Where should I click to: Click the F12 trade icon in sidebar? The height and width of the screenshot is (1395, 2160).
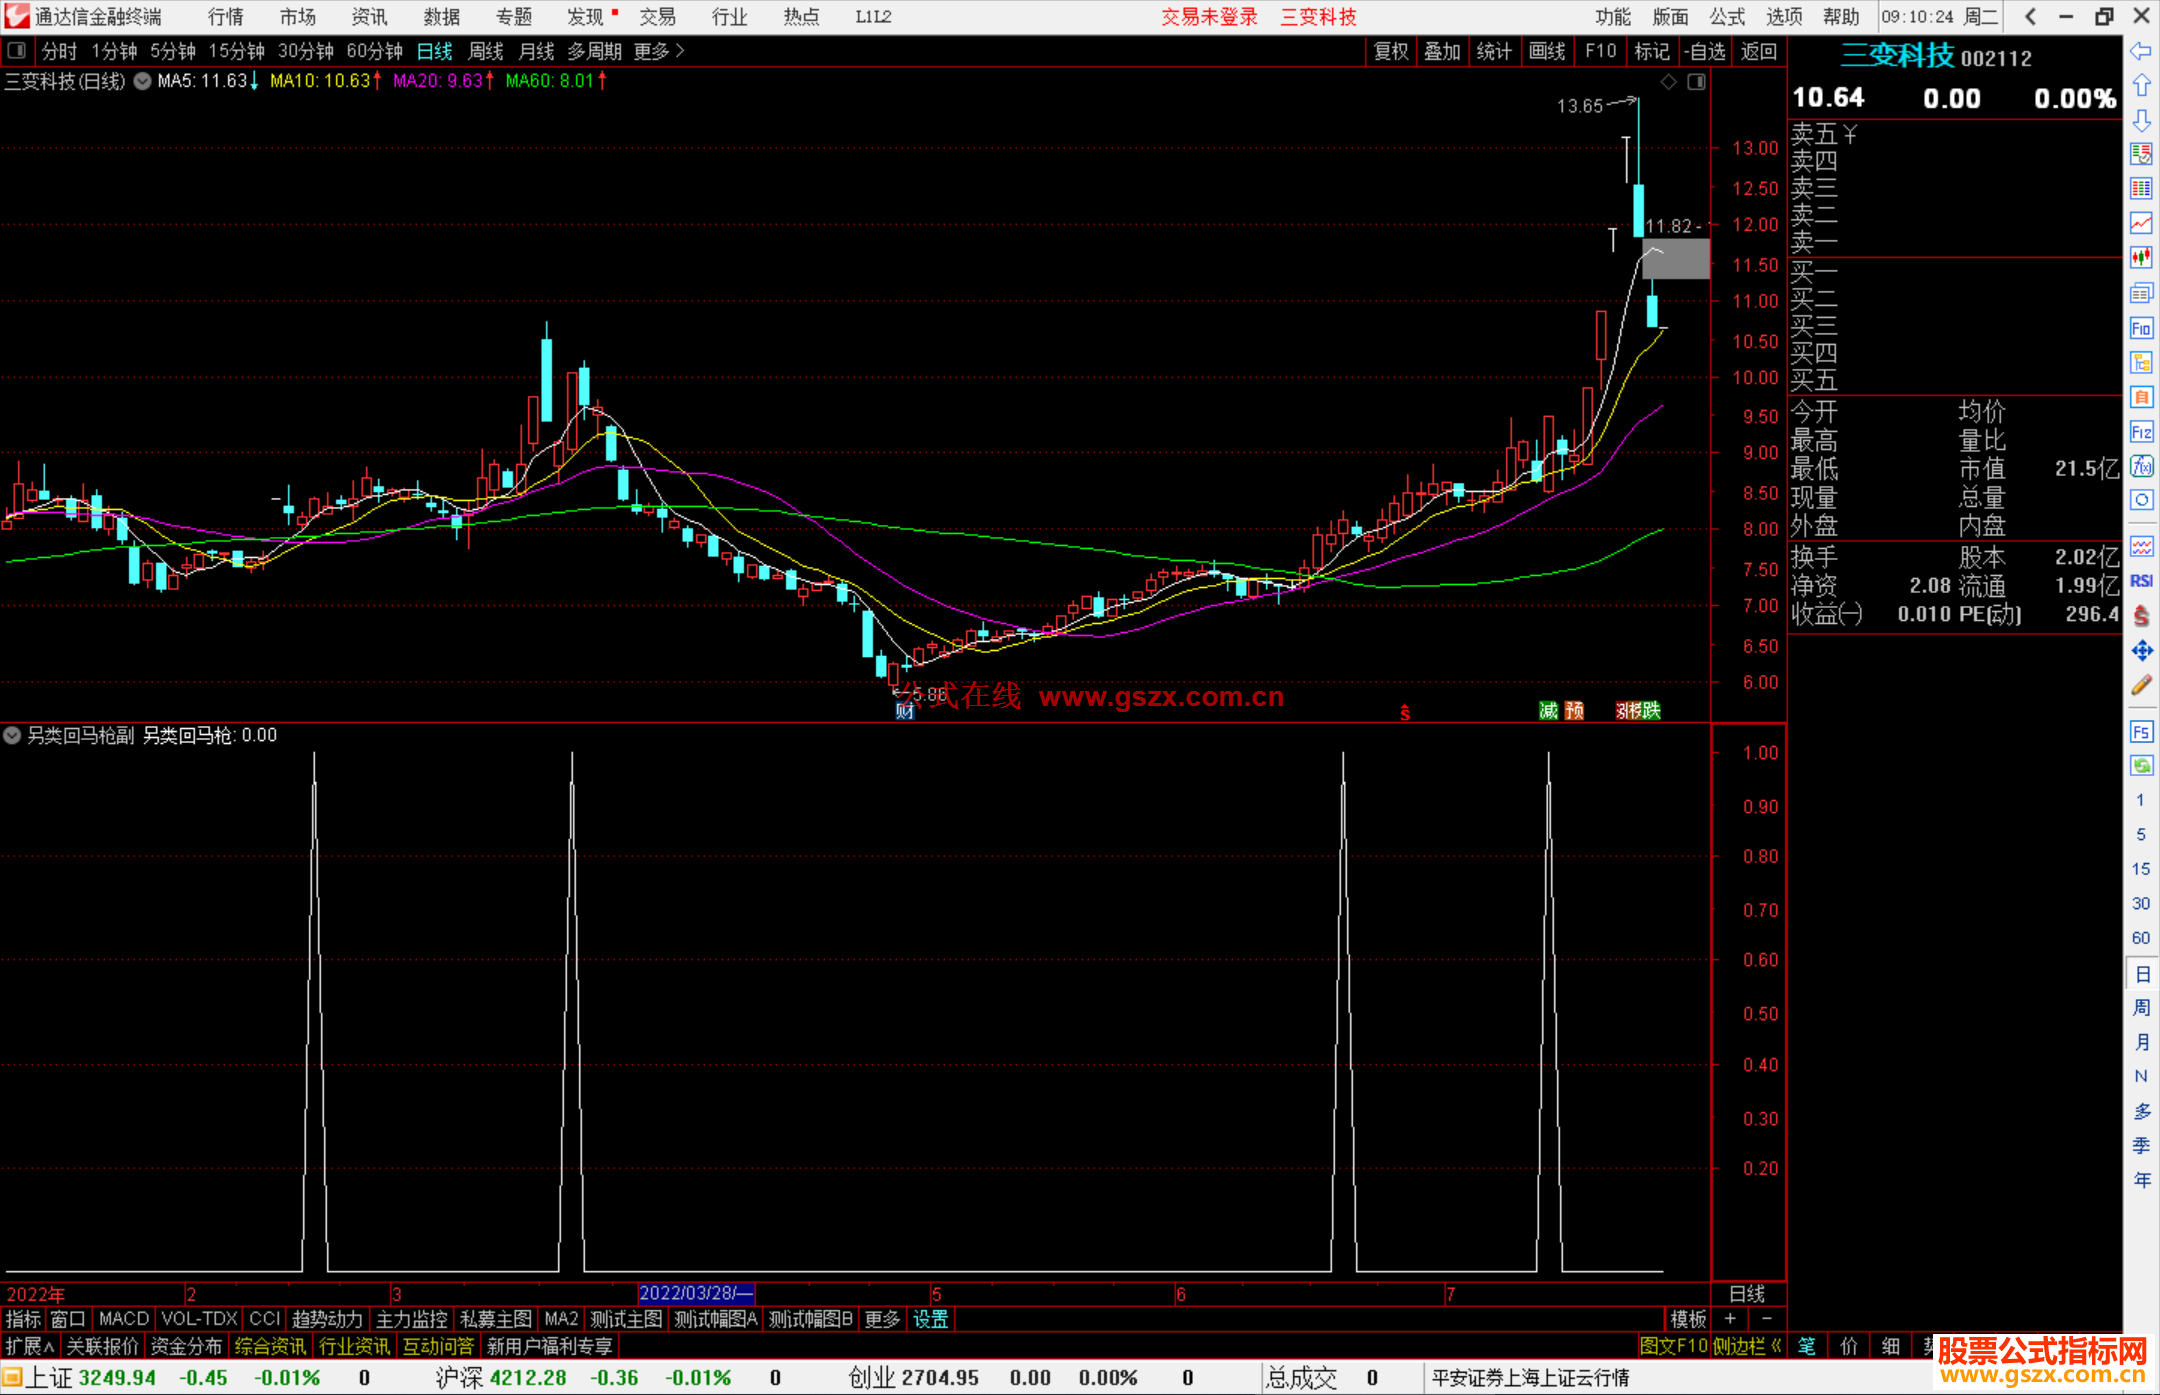coord(2141,432)
